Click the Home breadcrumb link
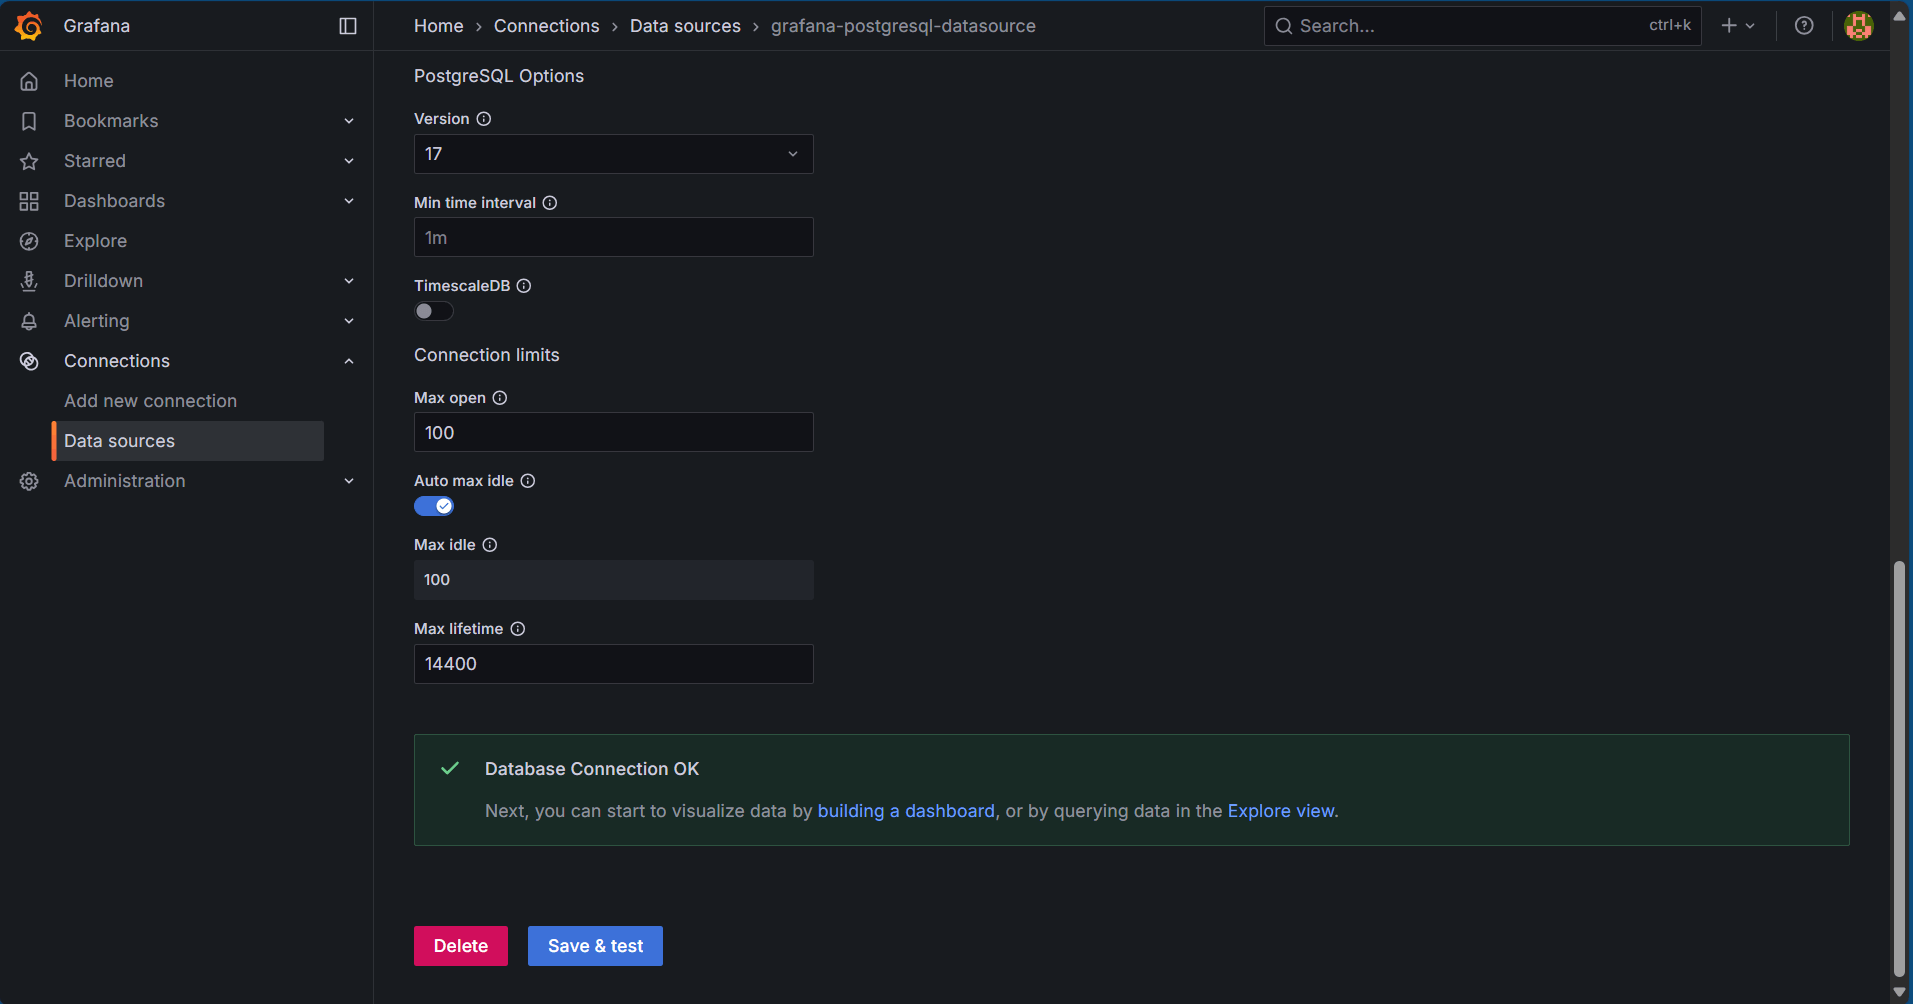The height and width of the screenshot is (1004, 1913). click(439, 26)
